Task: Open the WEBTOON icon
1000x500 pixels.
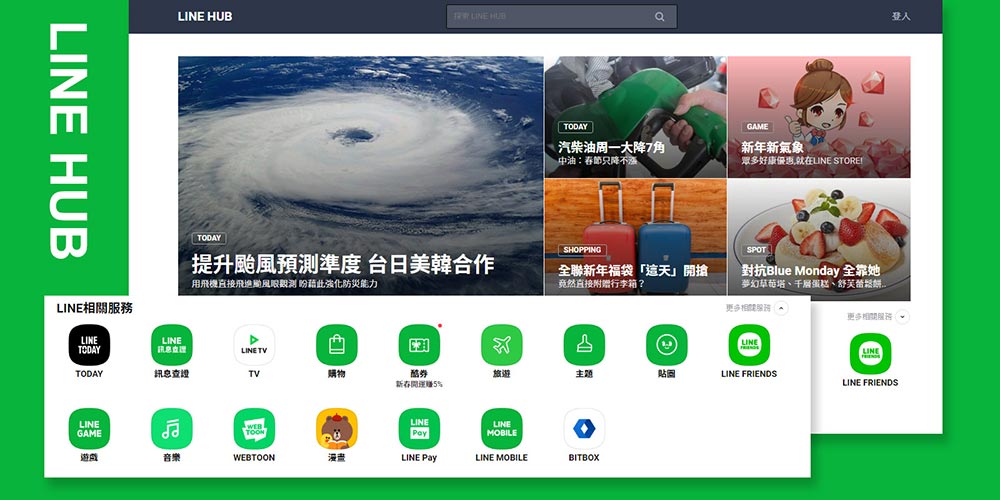Action: click(x=254, y=429)
